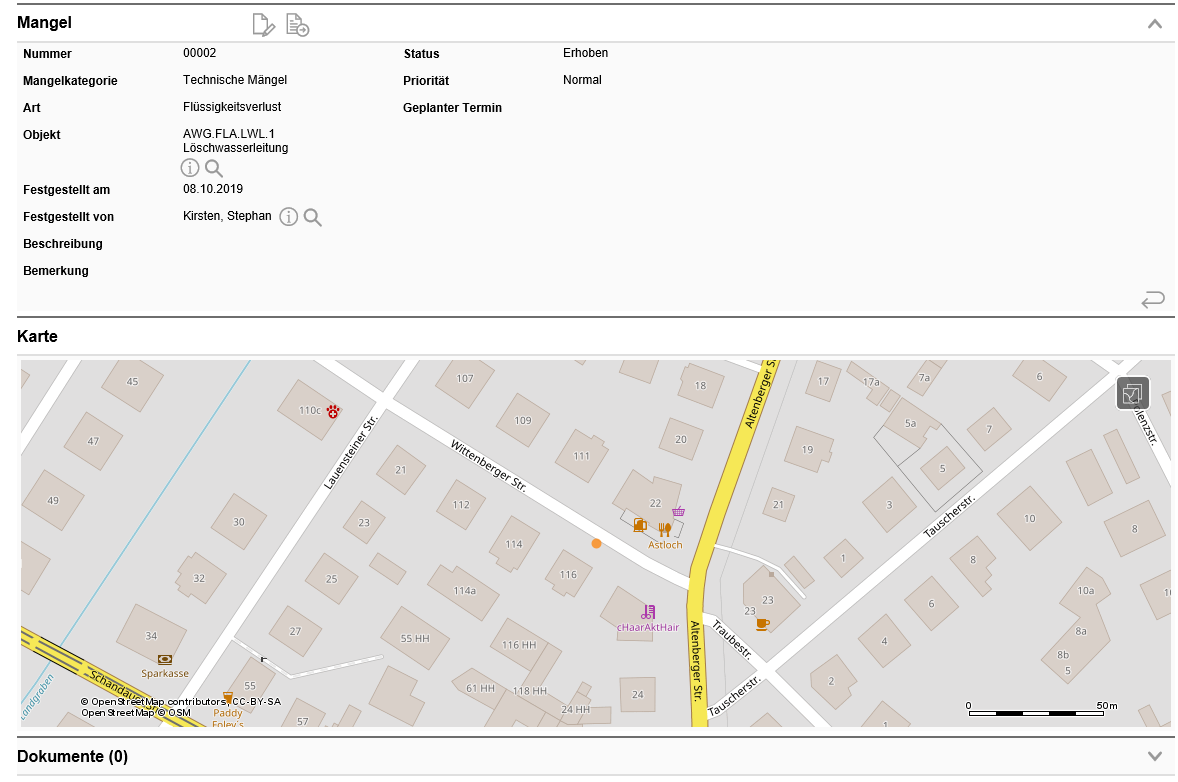The width and height of the screenshot is (1178, 782).
Task: Click the OSM attribution link
Action: 178,713
